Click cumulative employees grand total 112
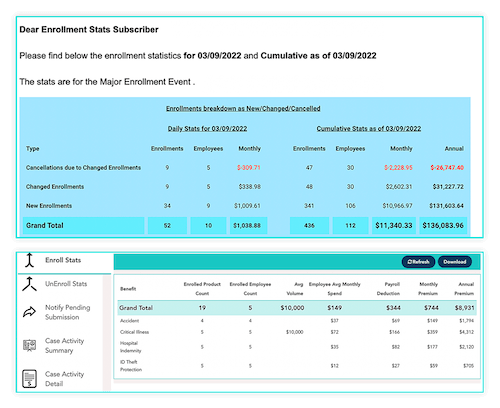Screen dimensions: 500x408 pos(350,225)
